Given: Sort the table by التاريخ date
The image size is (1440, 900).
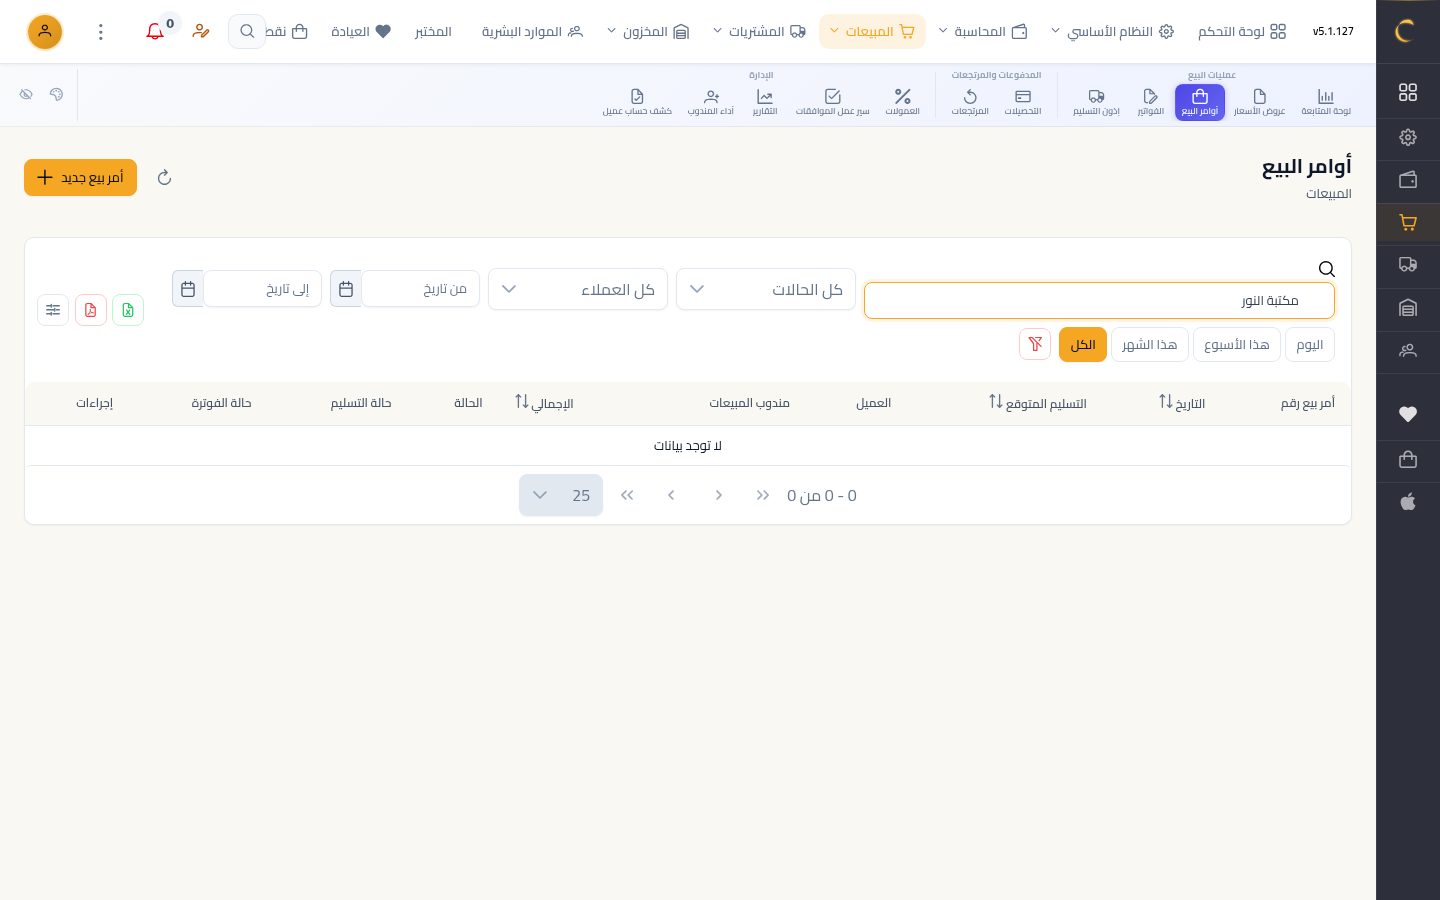Looking at the screenshot, I should pyautogui.click(x=1182, y=403).
